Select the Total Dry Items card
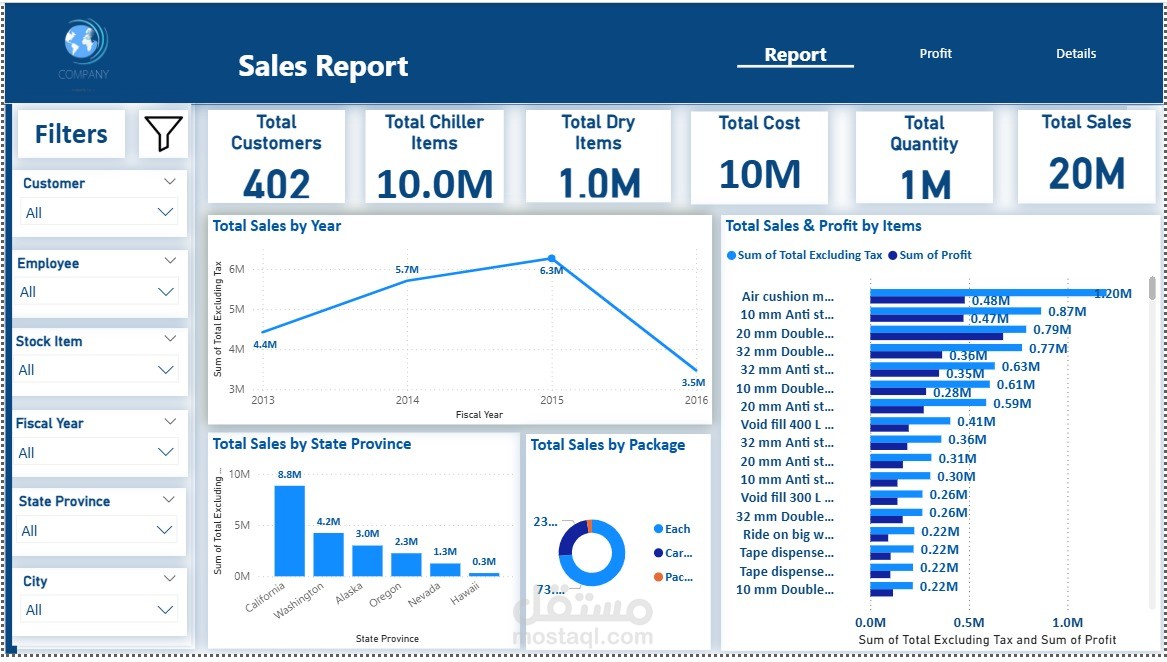Screen dimensions: 1167x662 [x=598, y=156]
